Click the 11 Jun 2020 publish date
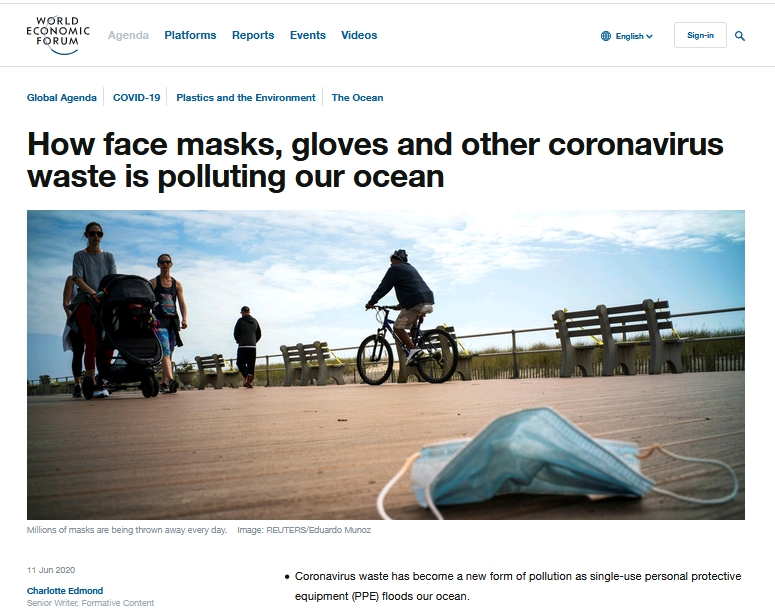The width and height of the screenshot is (775, 613). tap(51, 570)
